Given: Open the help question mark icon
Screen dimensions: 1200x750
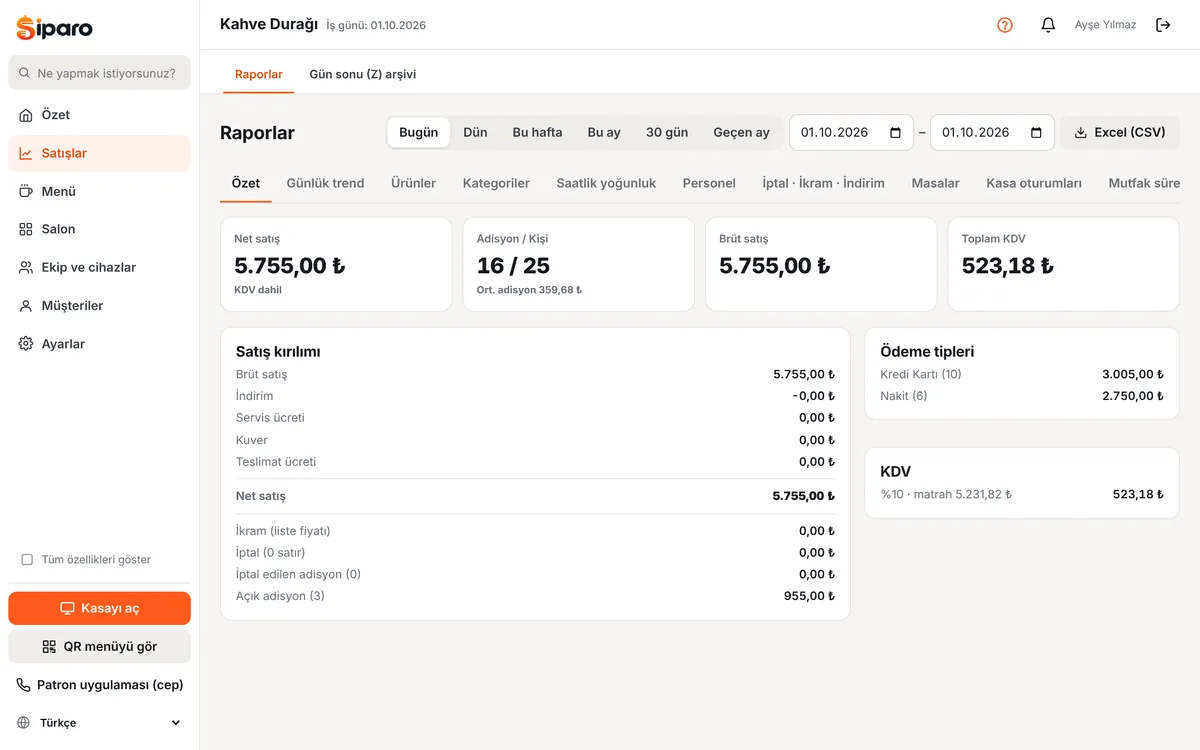Looking at the screenshot, I should (1005, 25).
